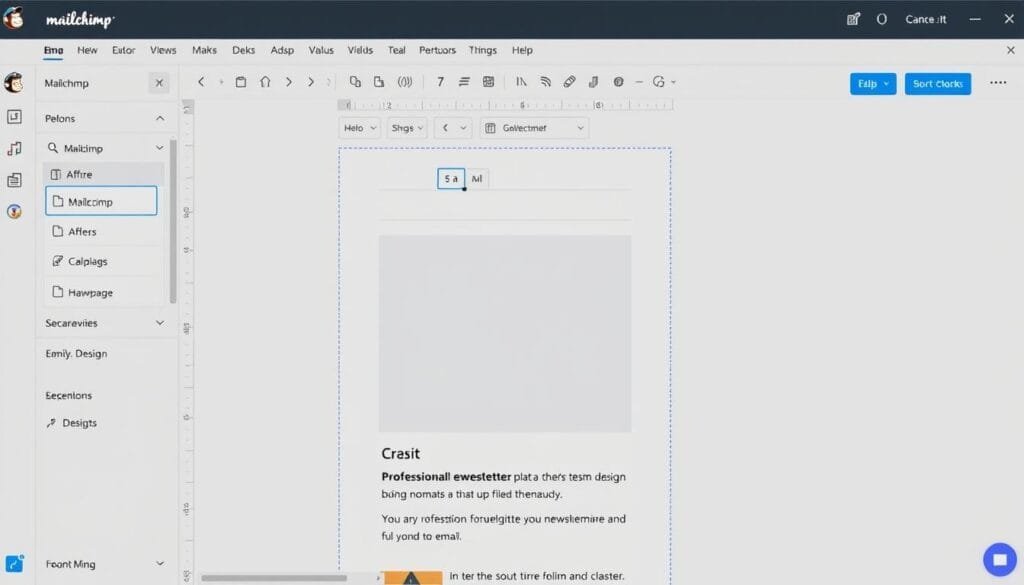Screen dimensions: 1024x585
Task: Open the chat bubble in the bottom corner
Action: (x=999, y=560)
